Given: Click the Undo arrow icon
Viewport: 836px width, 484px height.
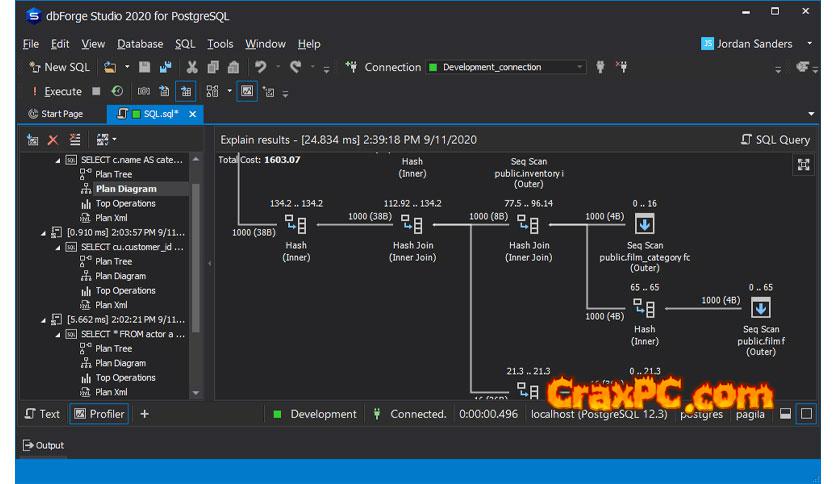Looking at the screenshot, I should tap(261, 67).
